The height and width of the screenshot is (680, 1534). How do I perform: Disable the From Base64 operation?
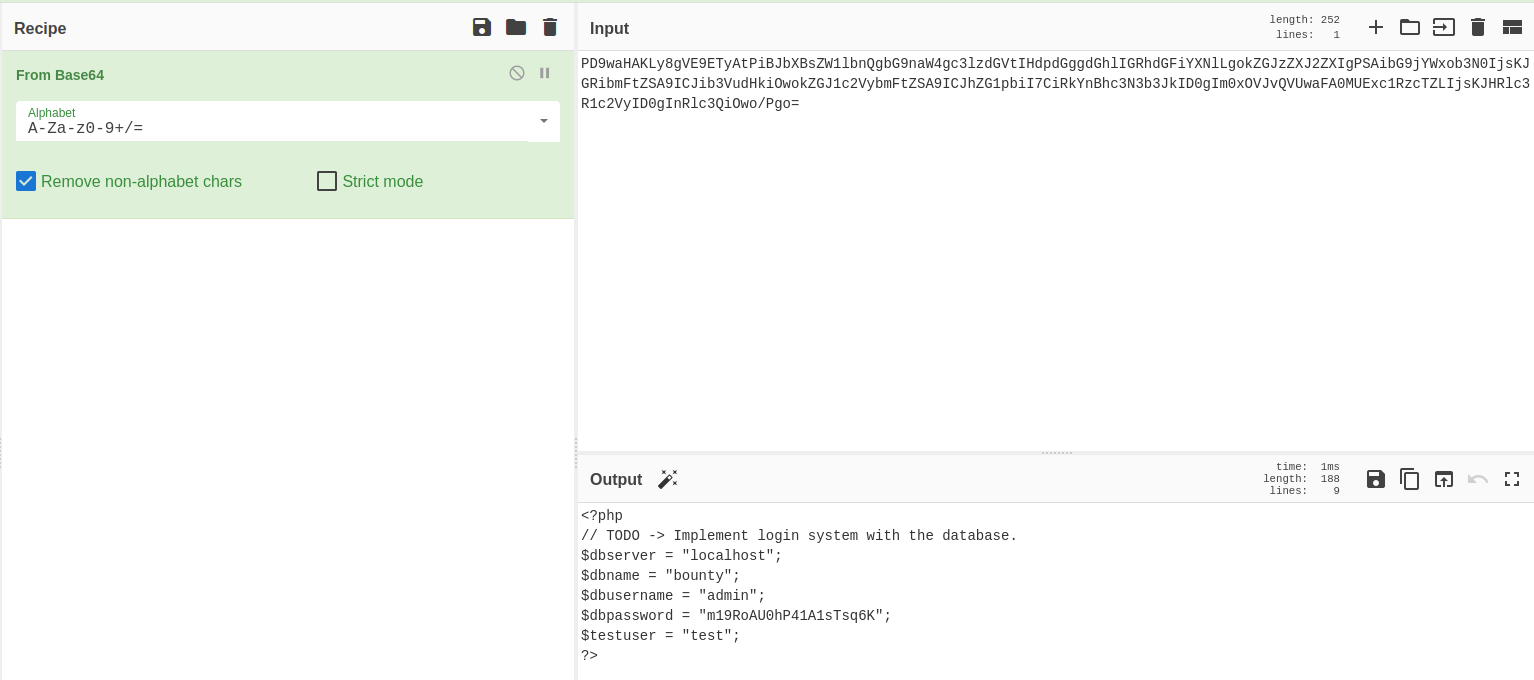coord(517,73)
